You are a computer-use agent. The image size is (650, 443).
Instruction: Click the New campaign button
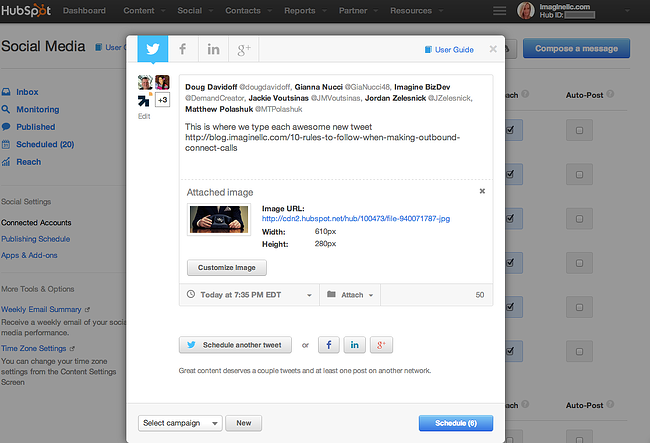click(244, 423)
